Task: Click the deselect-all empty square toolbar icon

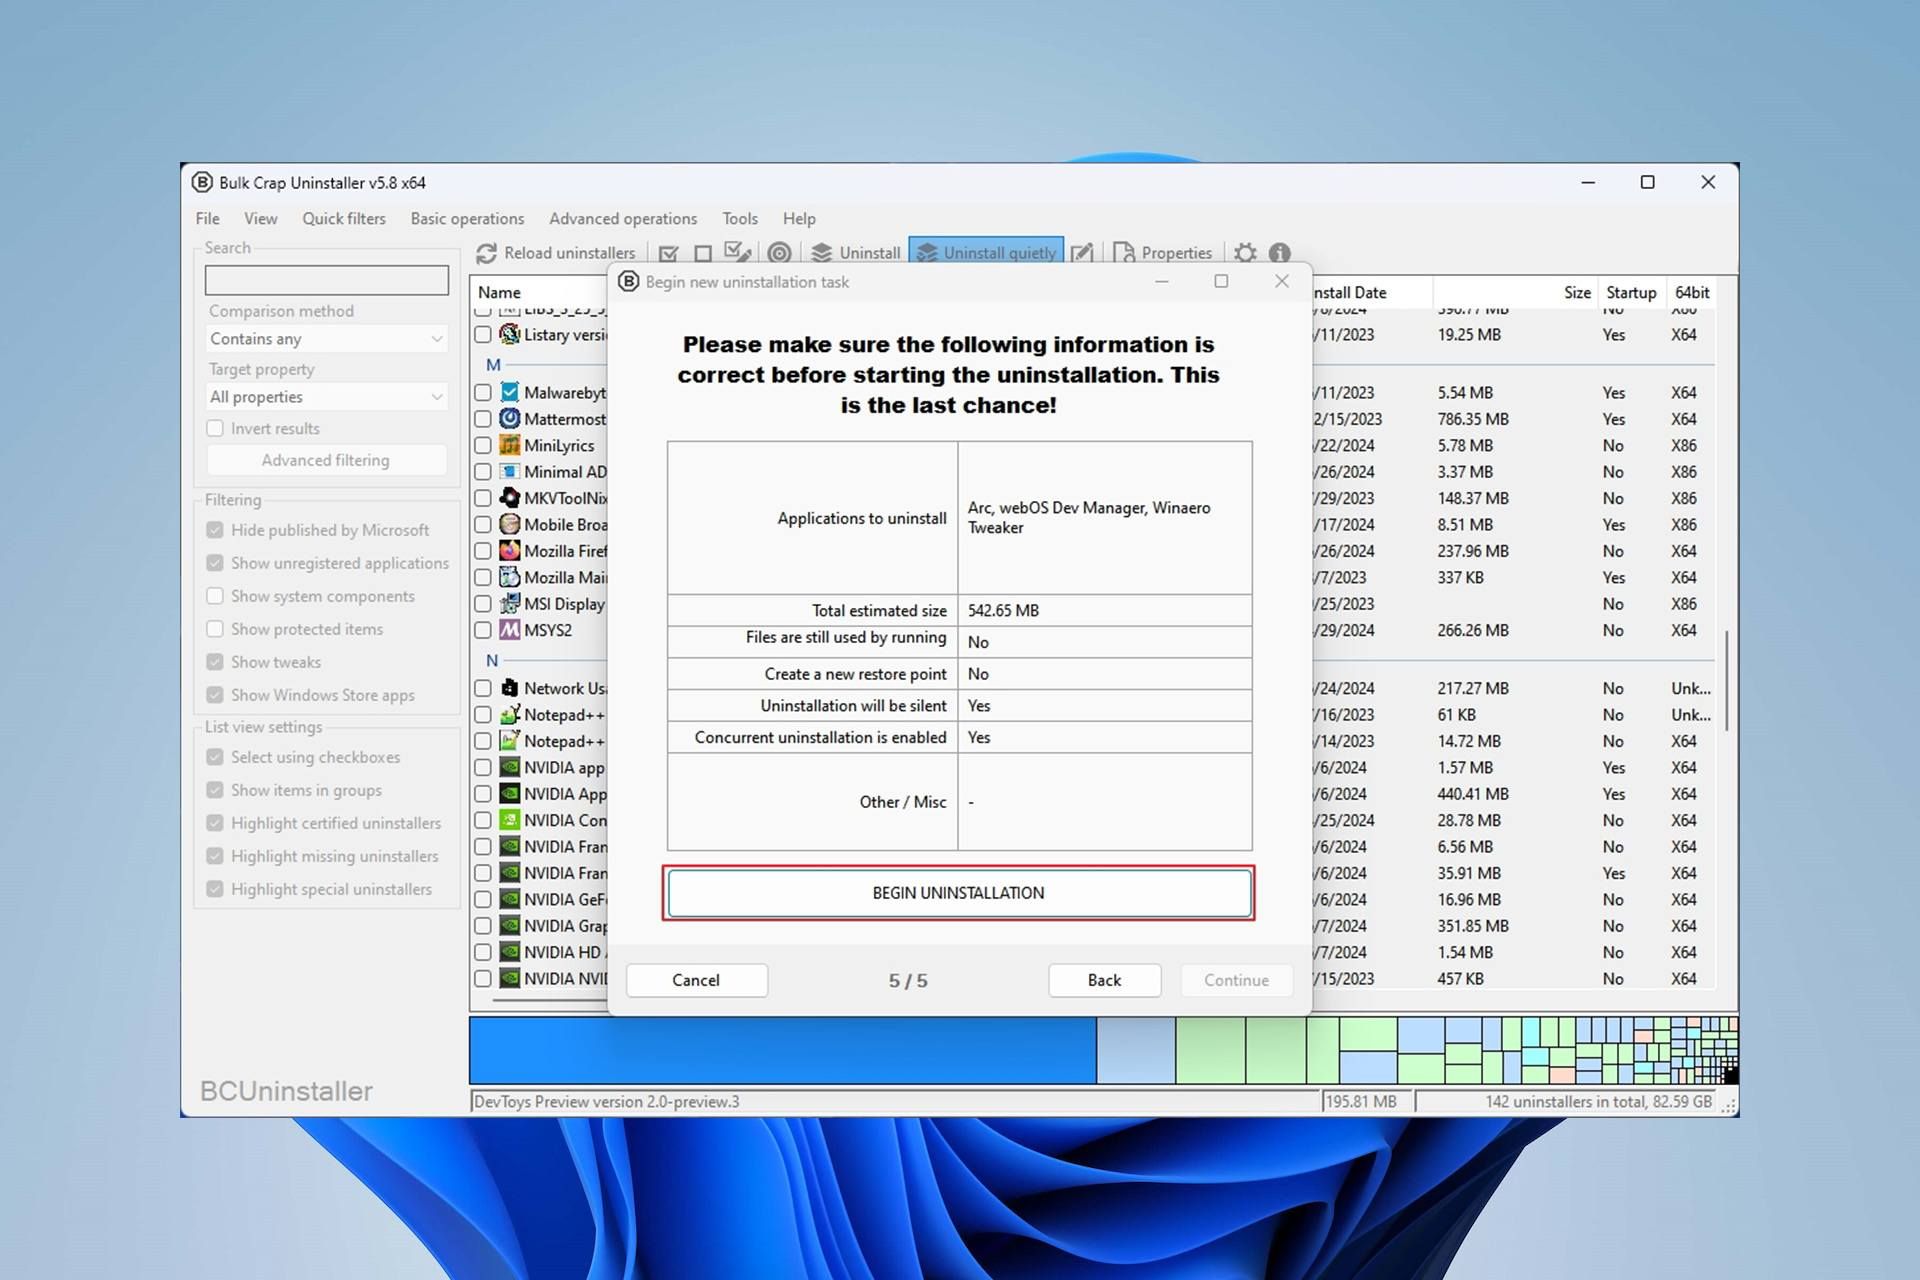Action: [703, 254]
